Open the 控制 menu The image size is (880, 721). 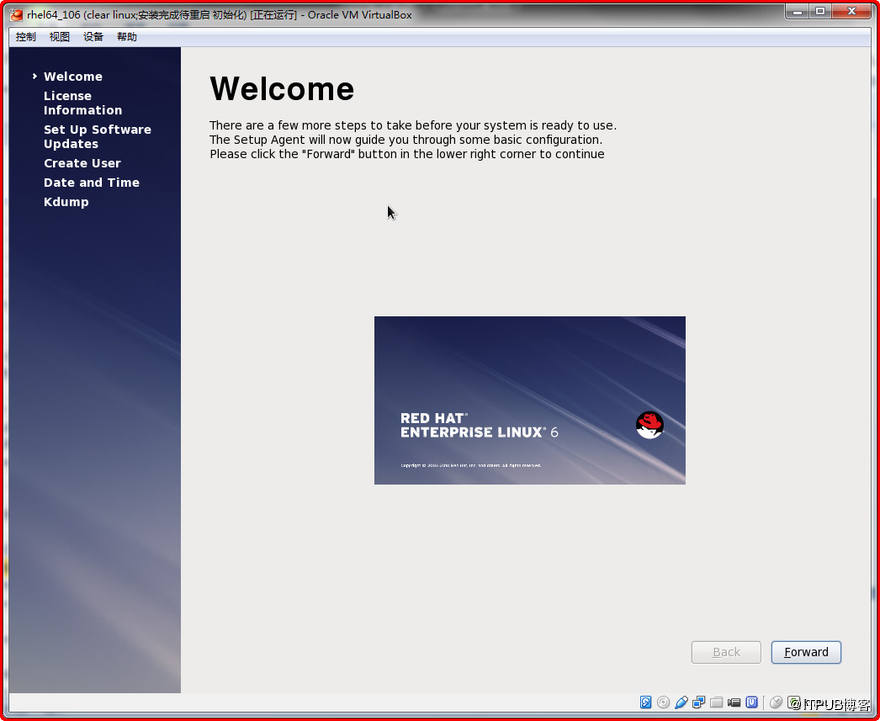pos(26,37)
